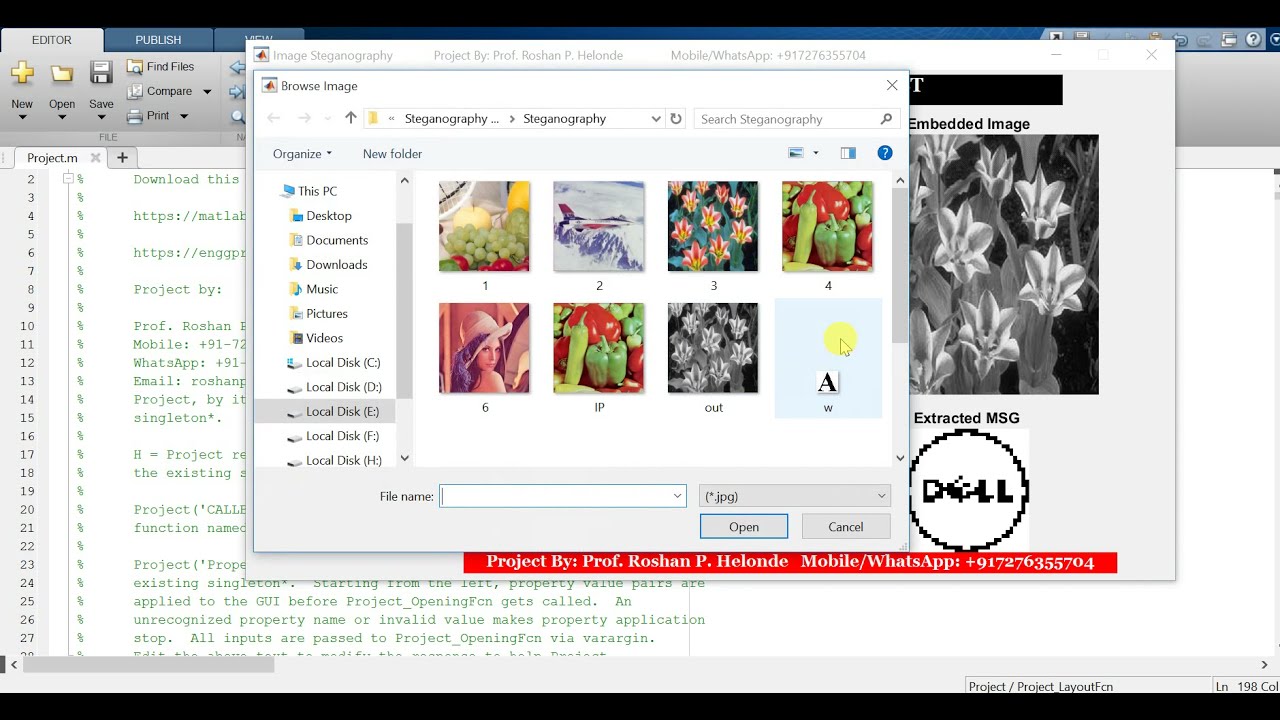The height and width of the screenshot is (720, 1280).
Task: Click the Redo arrow in MATLAB quick access bar
Action: point(1205,40)
